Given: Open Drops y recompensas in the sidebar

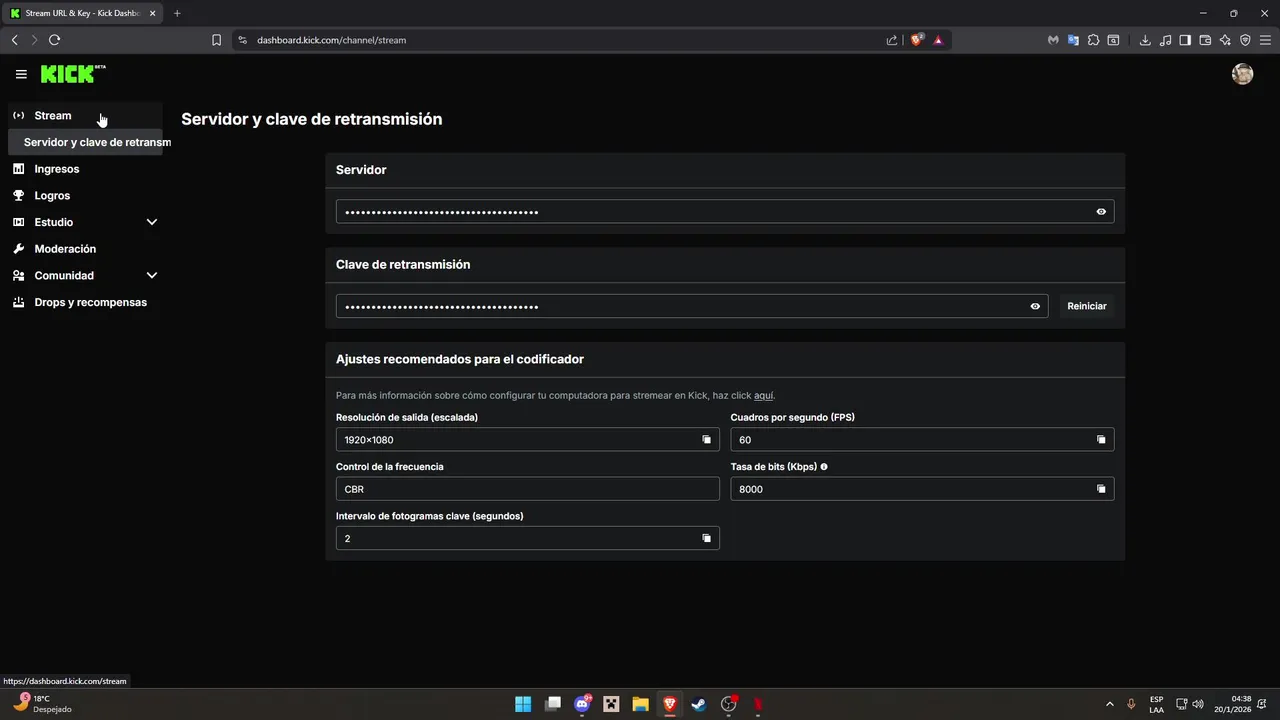Looking at the screenshot, I should point(85,302).
